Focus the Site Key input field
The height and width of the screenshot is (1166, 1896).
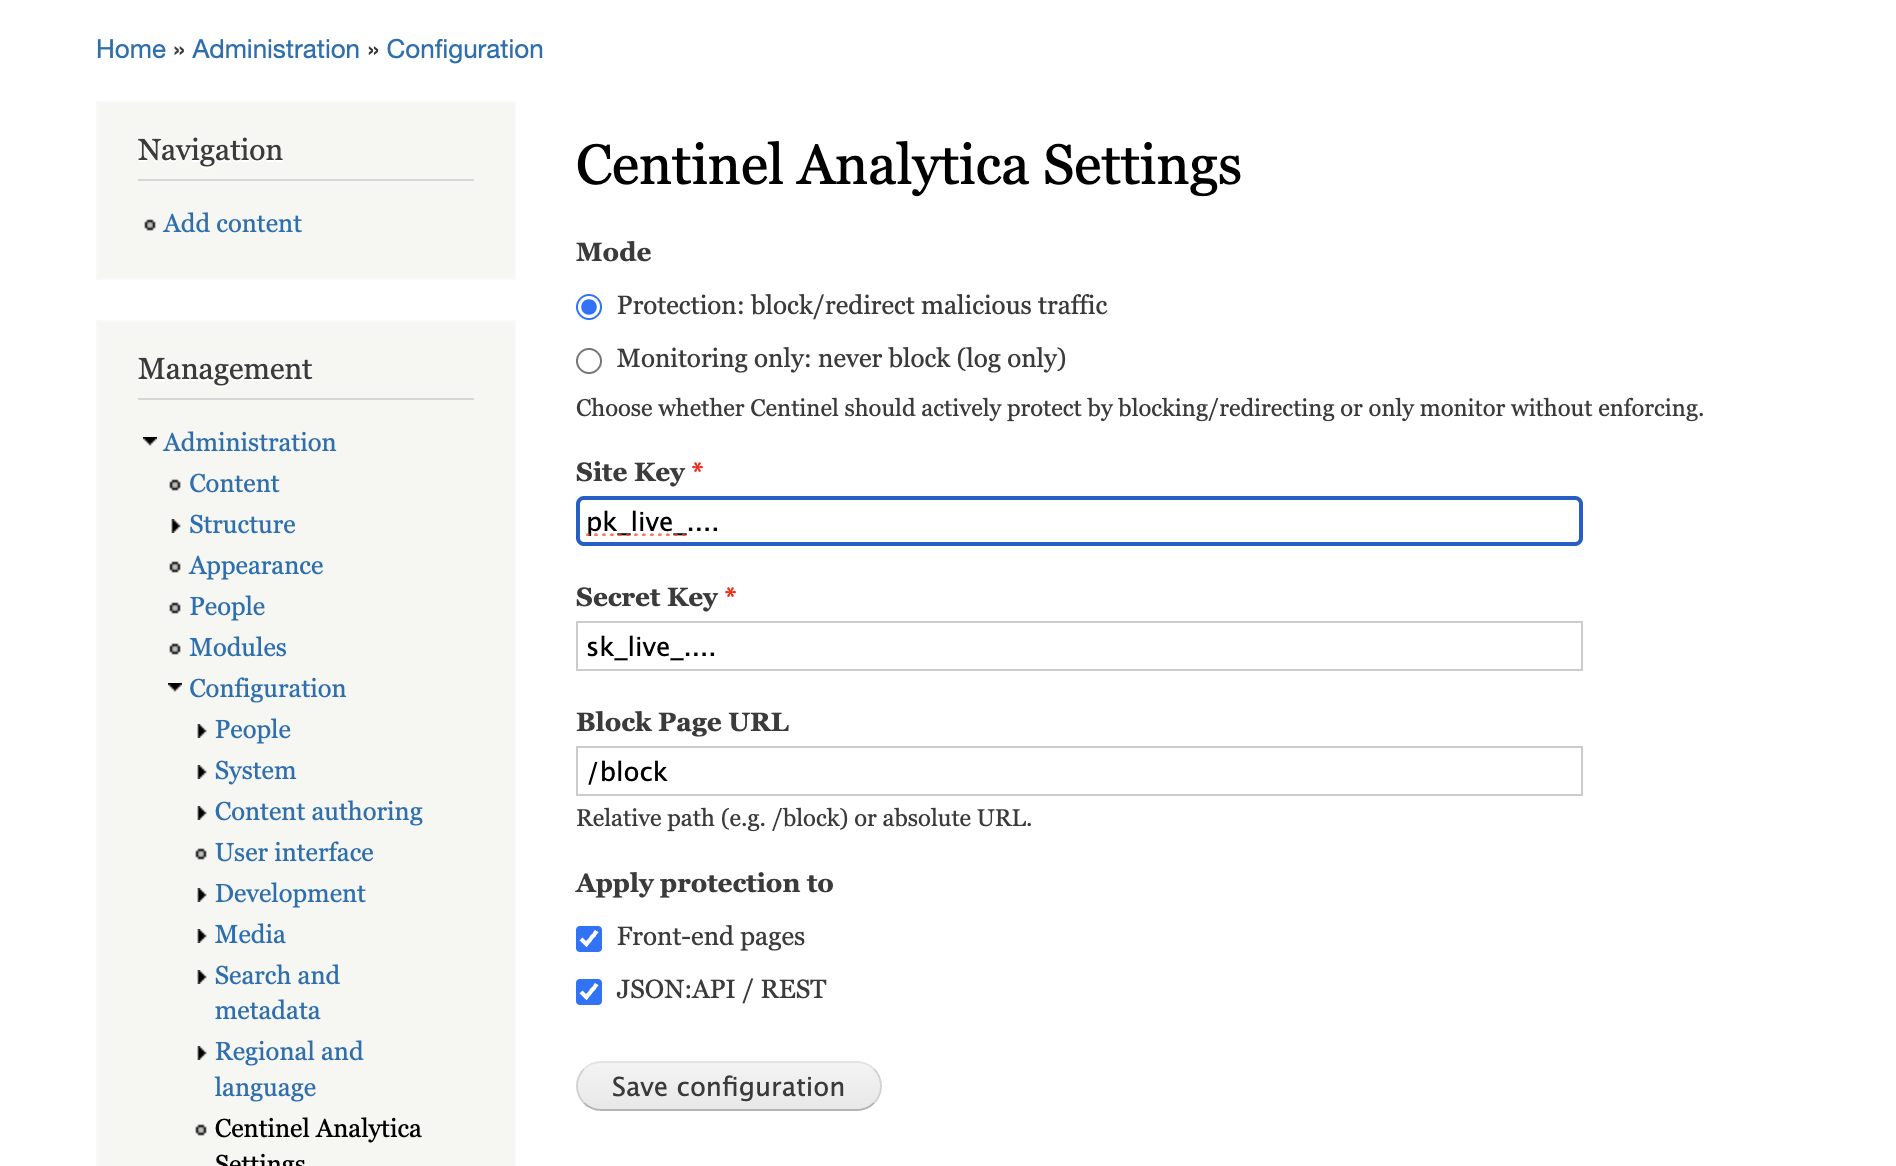1078,521
